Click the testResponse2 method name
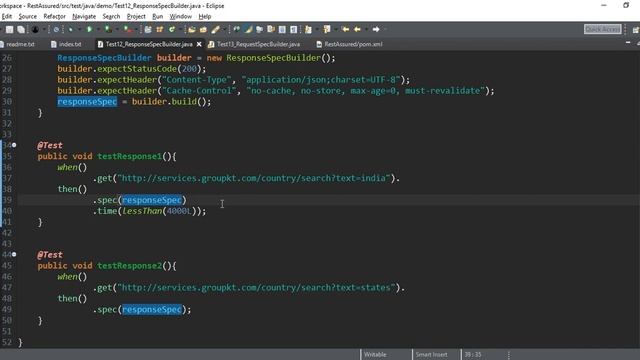Screen dimensions: 640x360 point(129,266)
